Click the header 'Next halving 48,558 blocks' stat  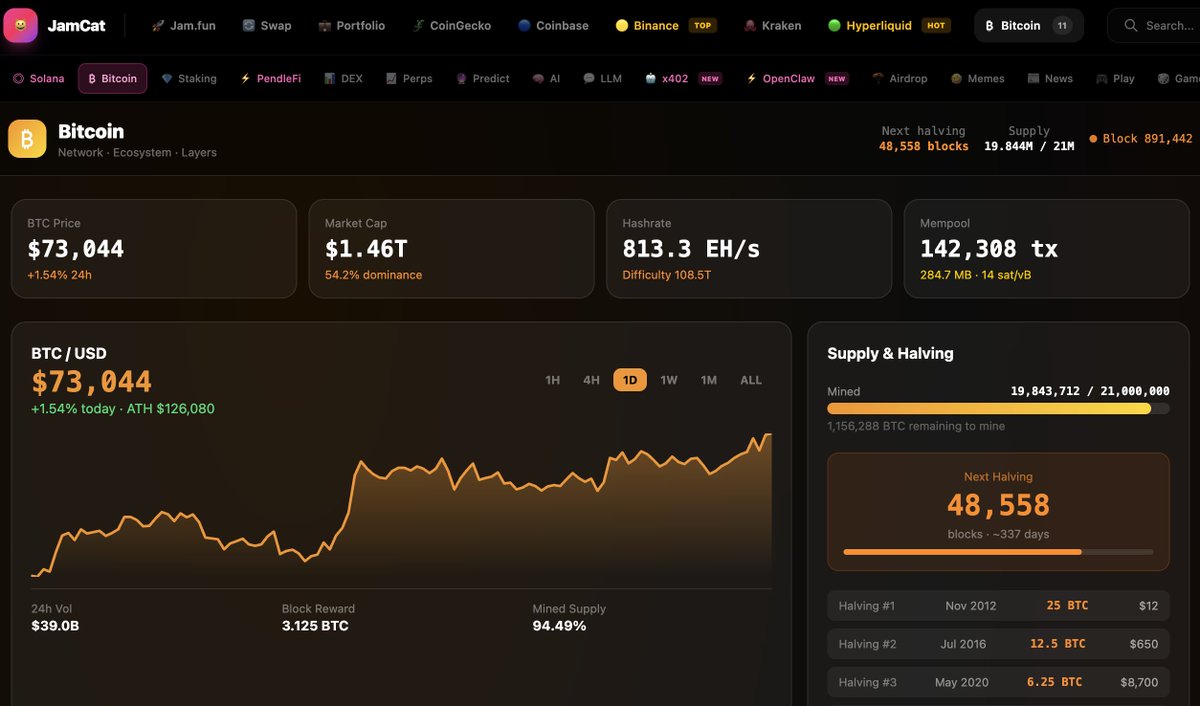(x=924, y=139)
